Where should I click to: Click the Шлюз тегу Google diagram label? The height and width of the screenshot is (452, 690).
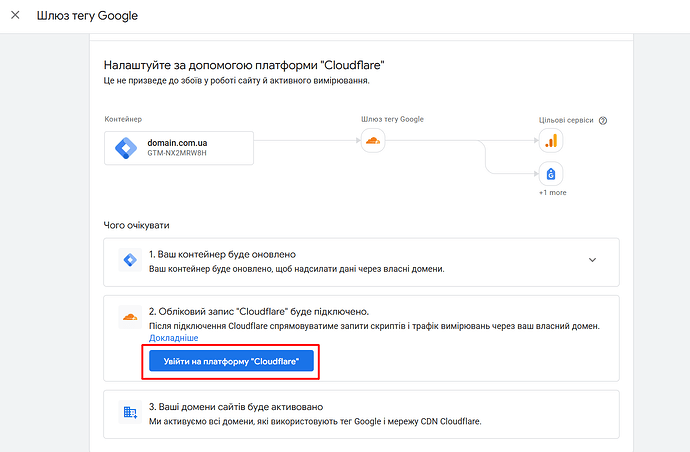coord(393,119)
